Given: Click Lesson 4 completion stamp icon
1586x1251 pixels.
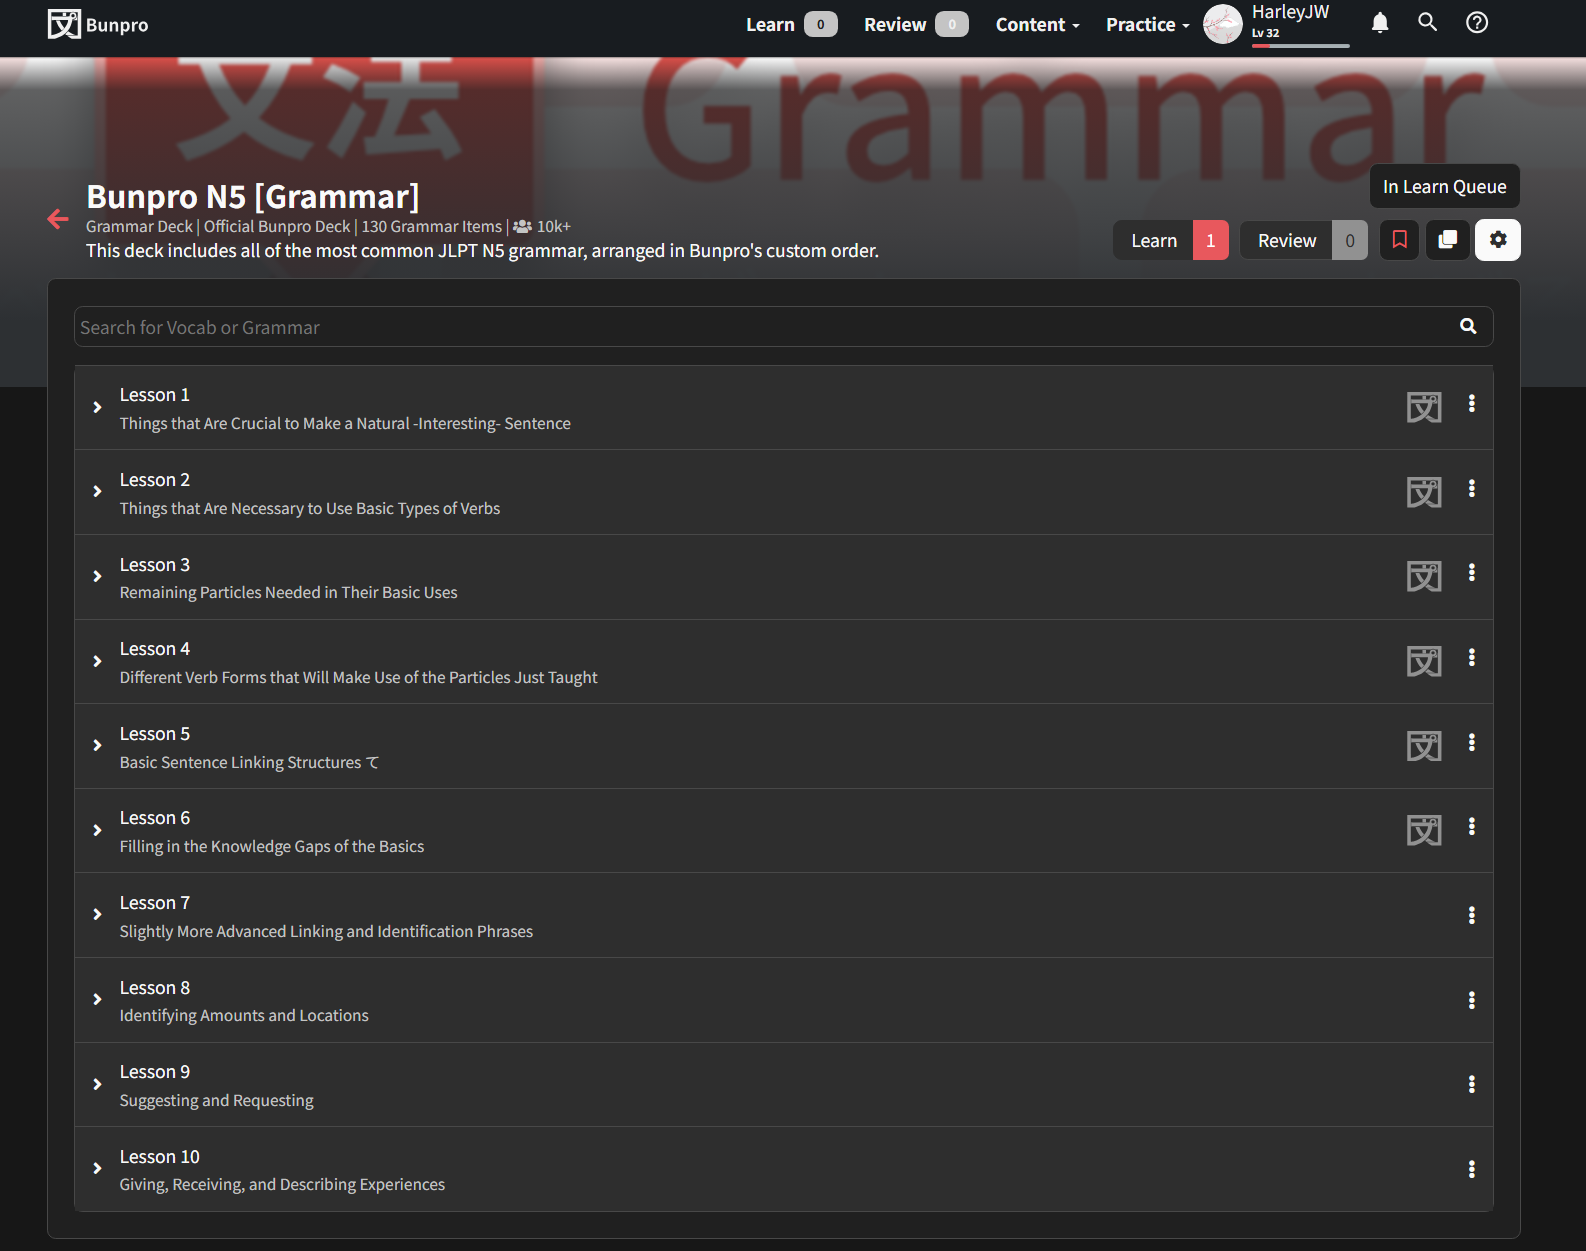Looking at the screenshot, I should tap(1424, 661).
